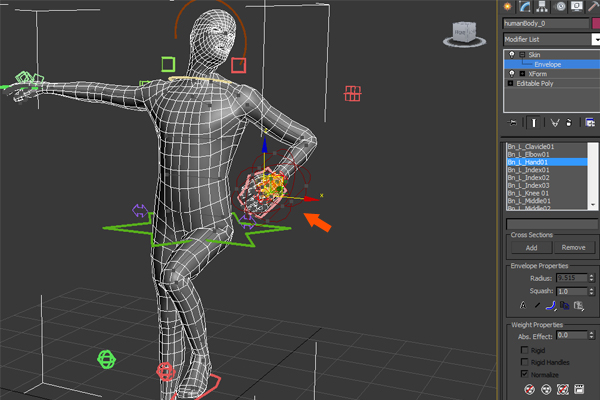Toggle envelope Absolute/Relative 'A' icon
The image size is (600, 400).
coord(523,305)
